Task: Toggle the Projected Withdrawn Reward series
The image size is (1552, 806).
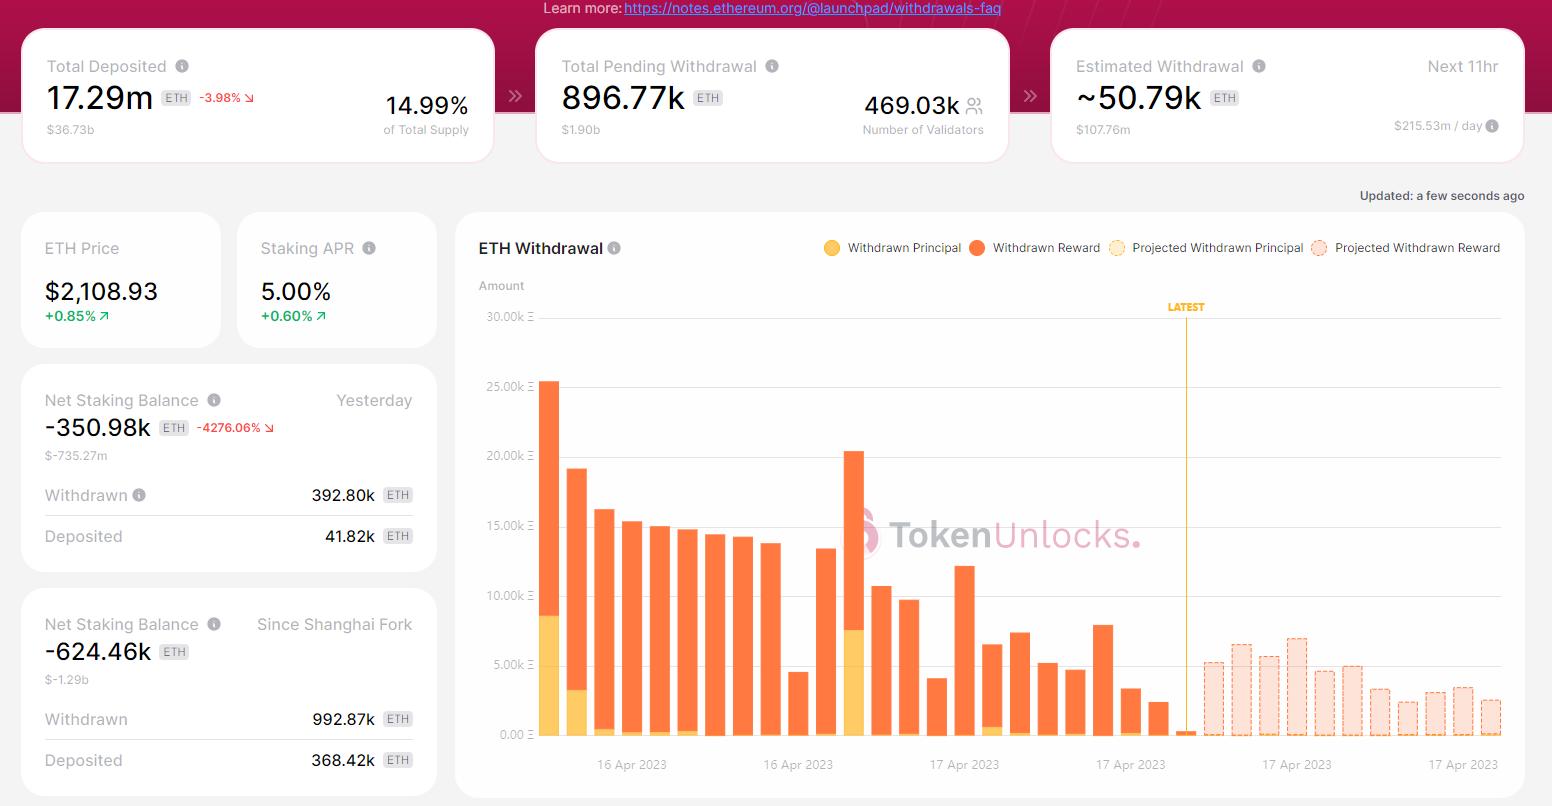Action: pyautogui.click(x=1405, y=248)
